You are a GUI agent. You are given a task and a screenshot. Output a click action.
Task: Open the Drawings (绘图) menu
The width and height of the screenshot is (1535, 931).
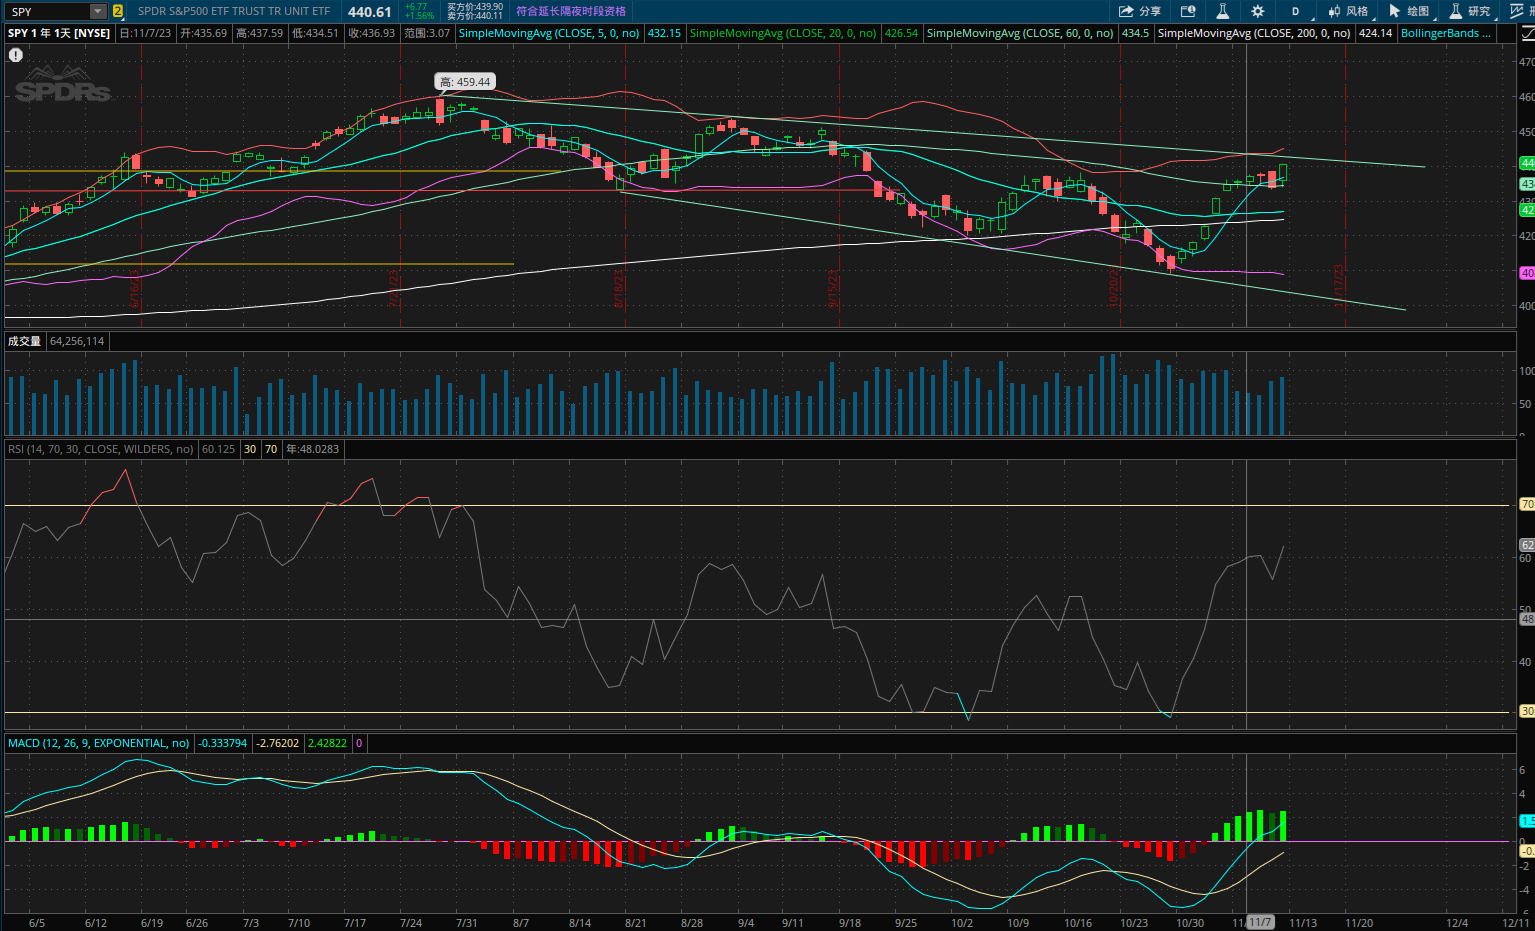(1410, 11)
